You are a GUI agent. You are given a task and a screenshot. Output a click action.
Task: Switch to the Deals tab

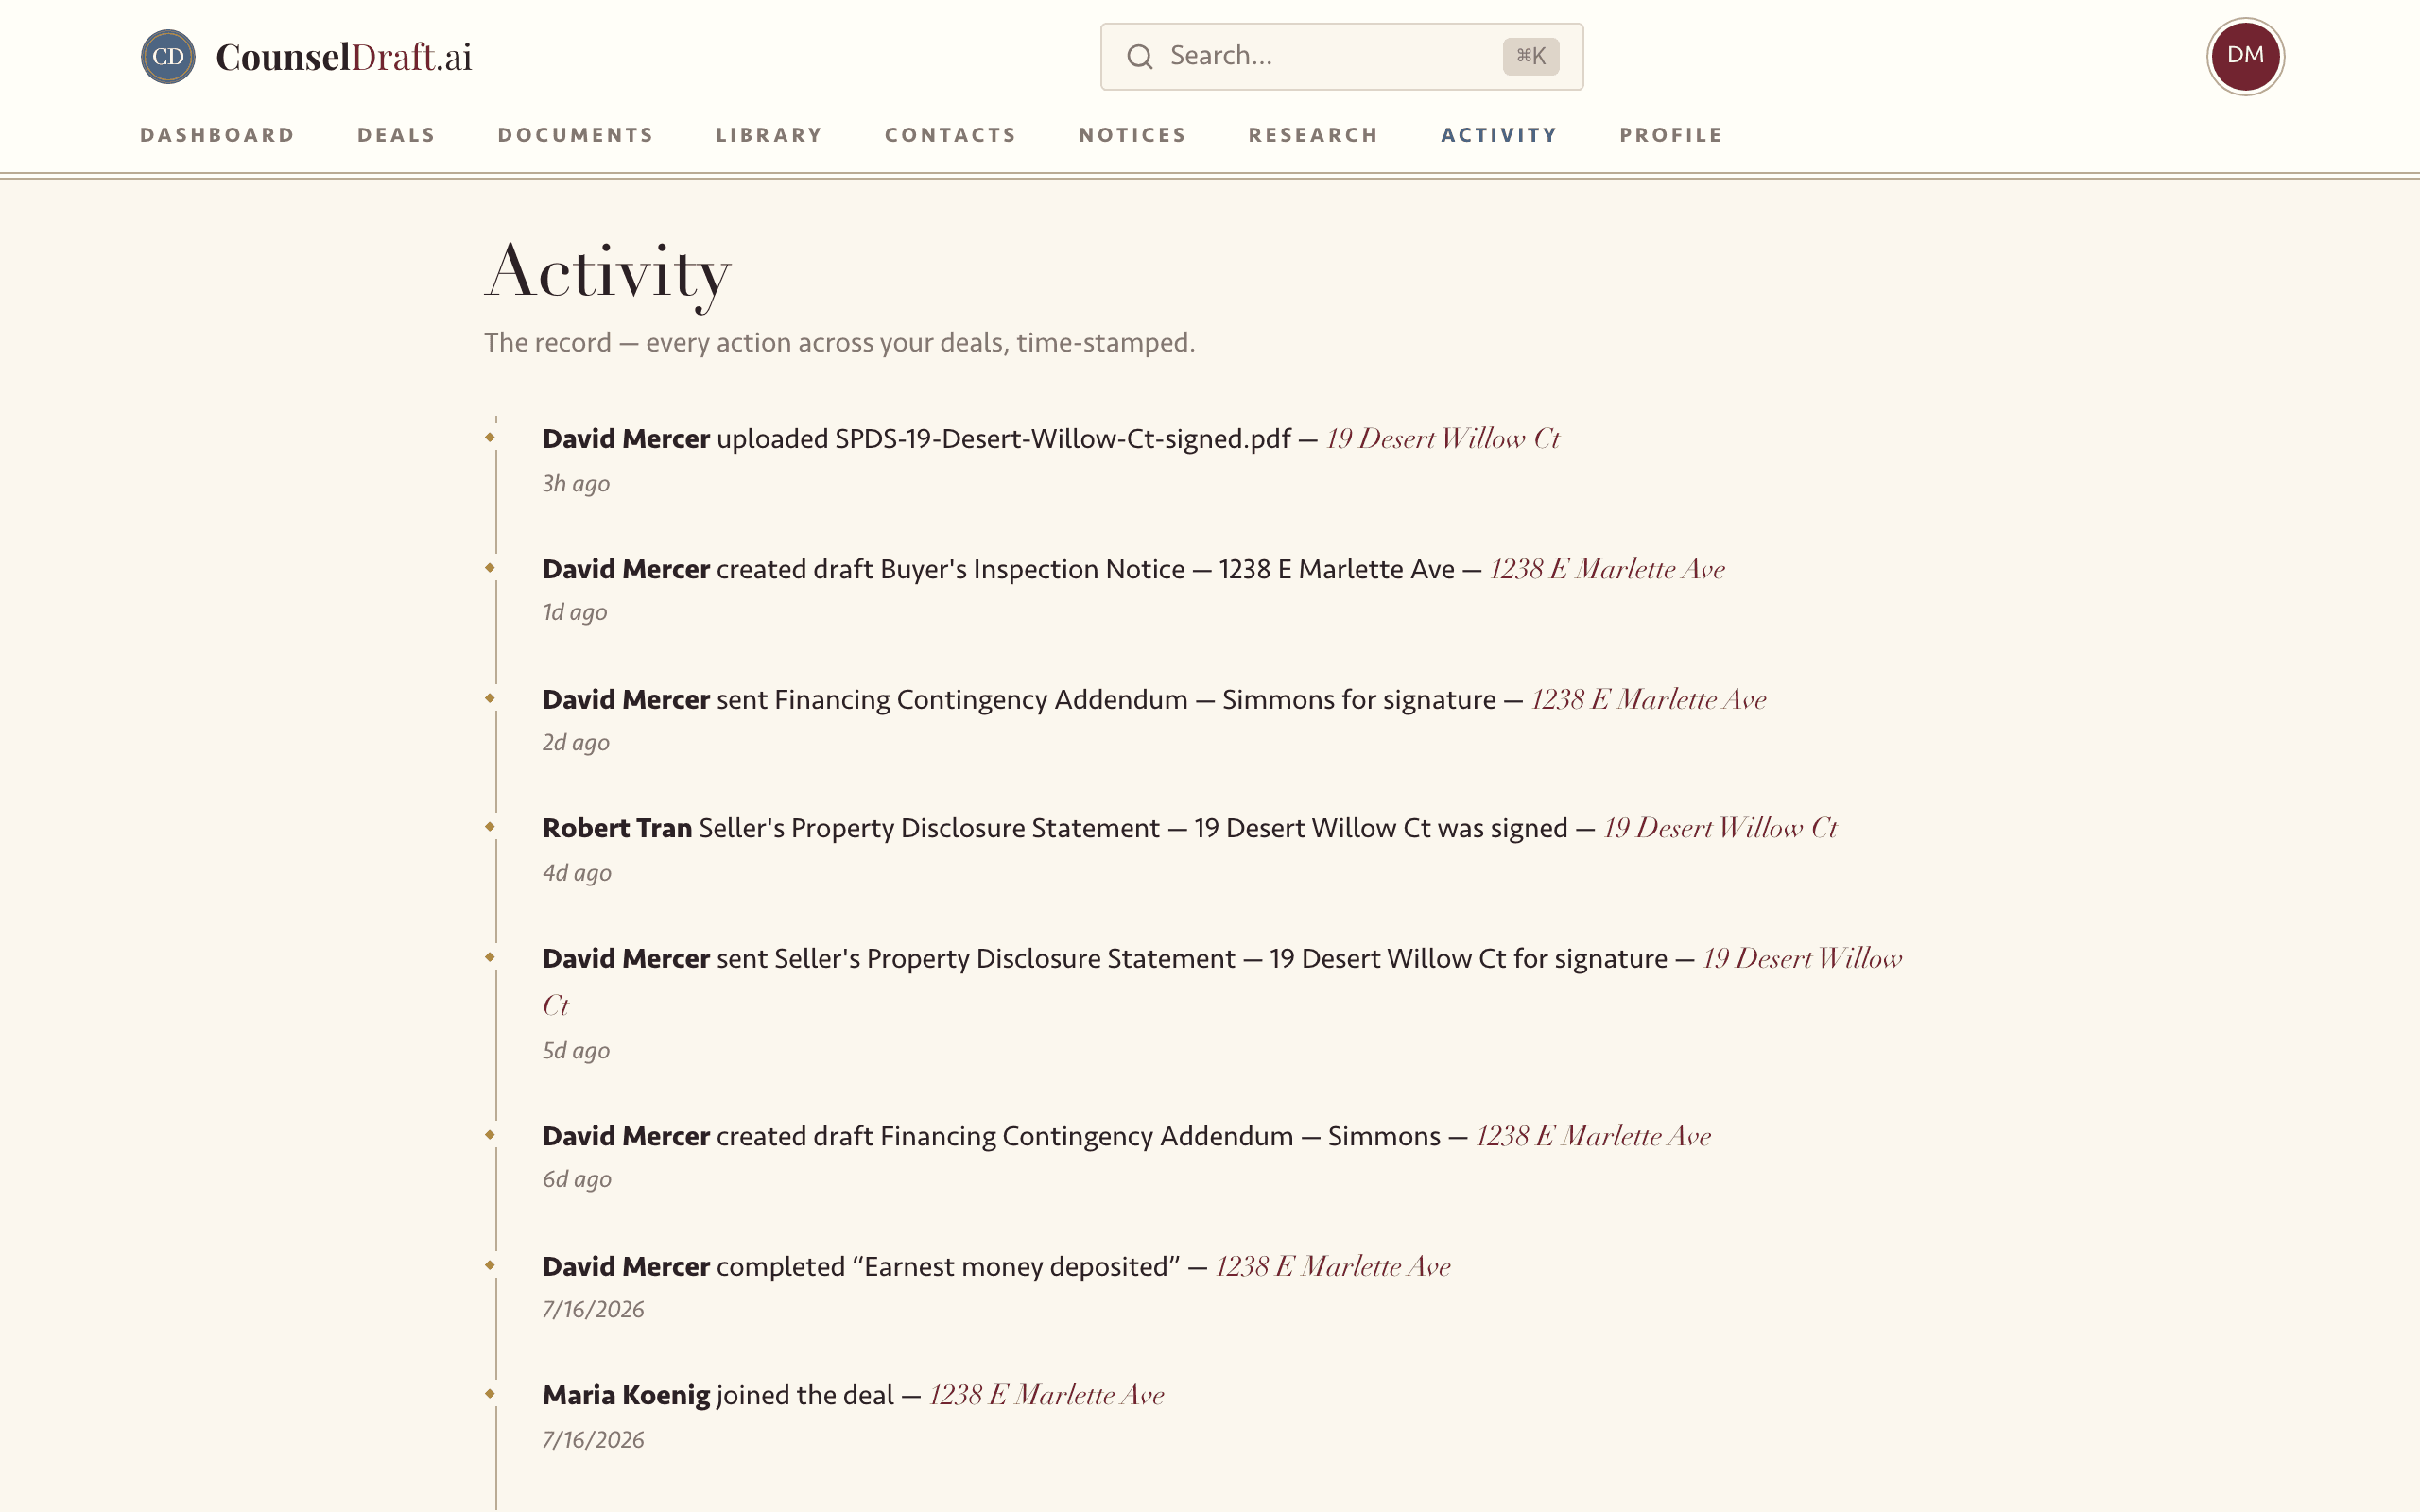397,135
